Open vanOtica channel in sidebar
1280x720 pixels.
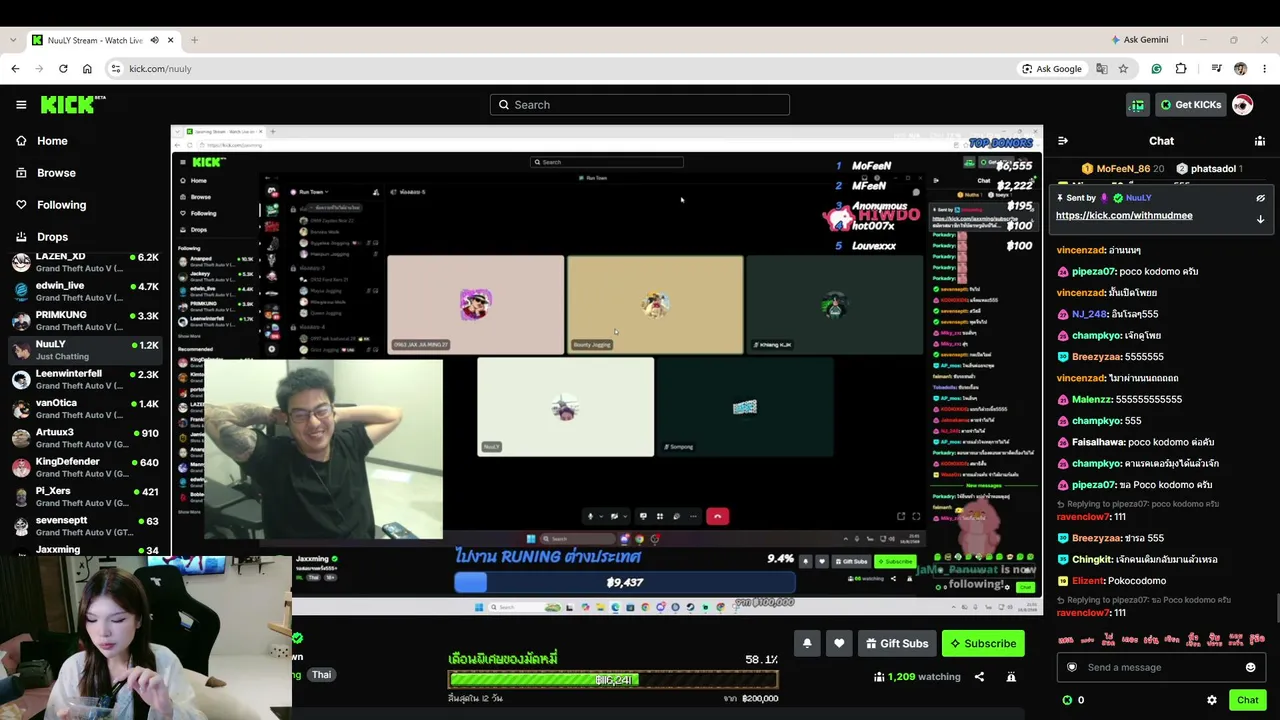coord(85,408)
